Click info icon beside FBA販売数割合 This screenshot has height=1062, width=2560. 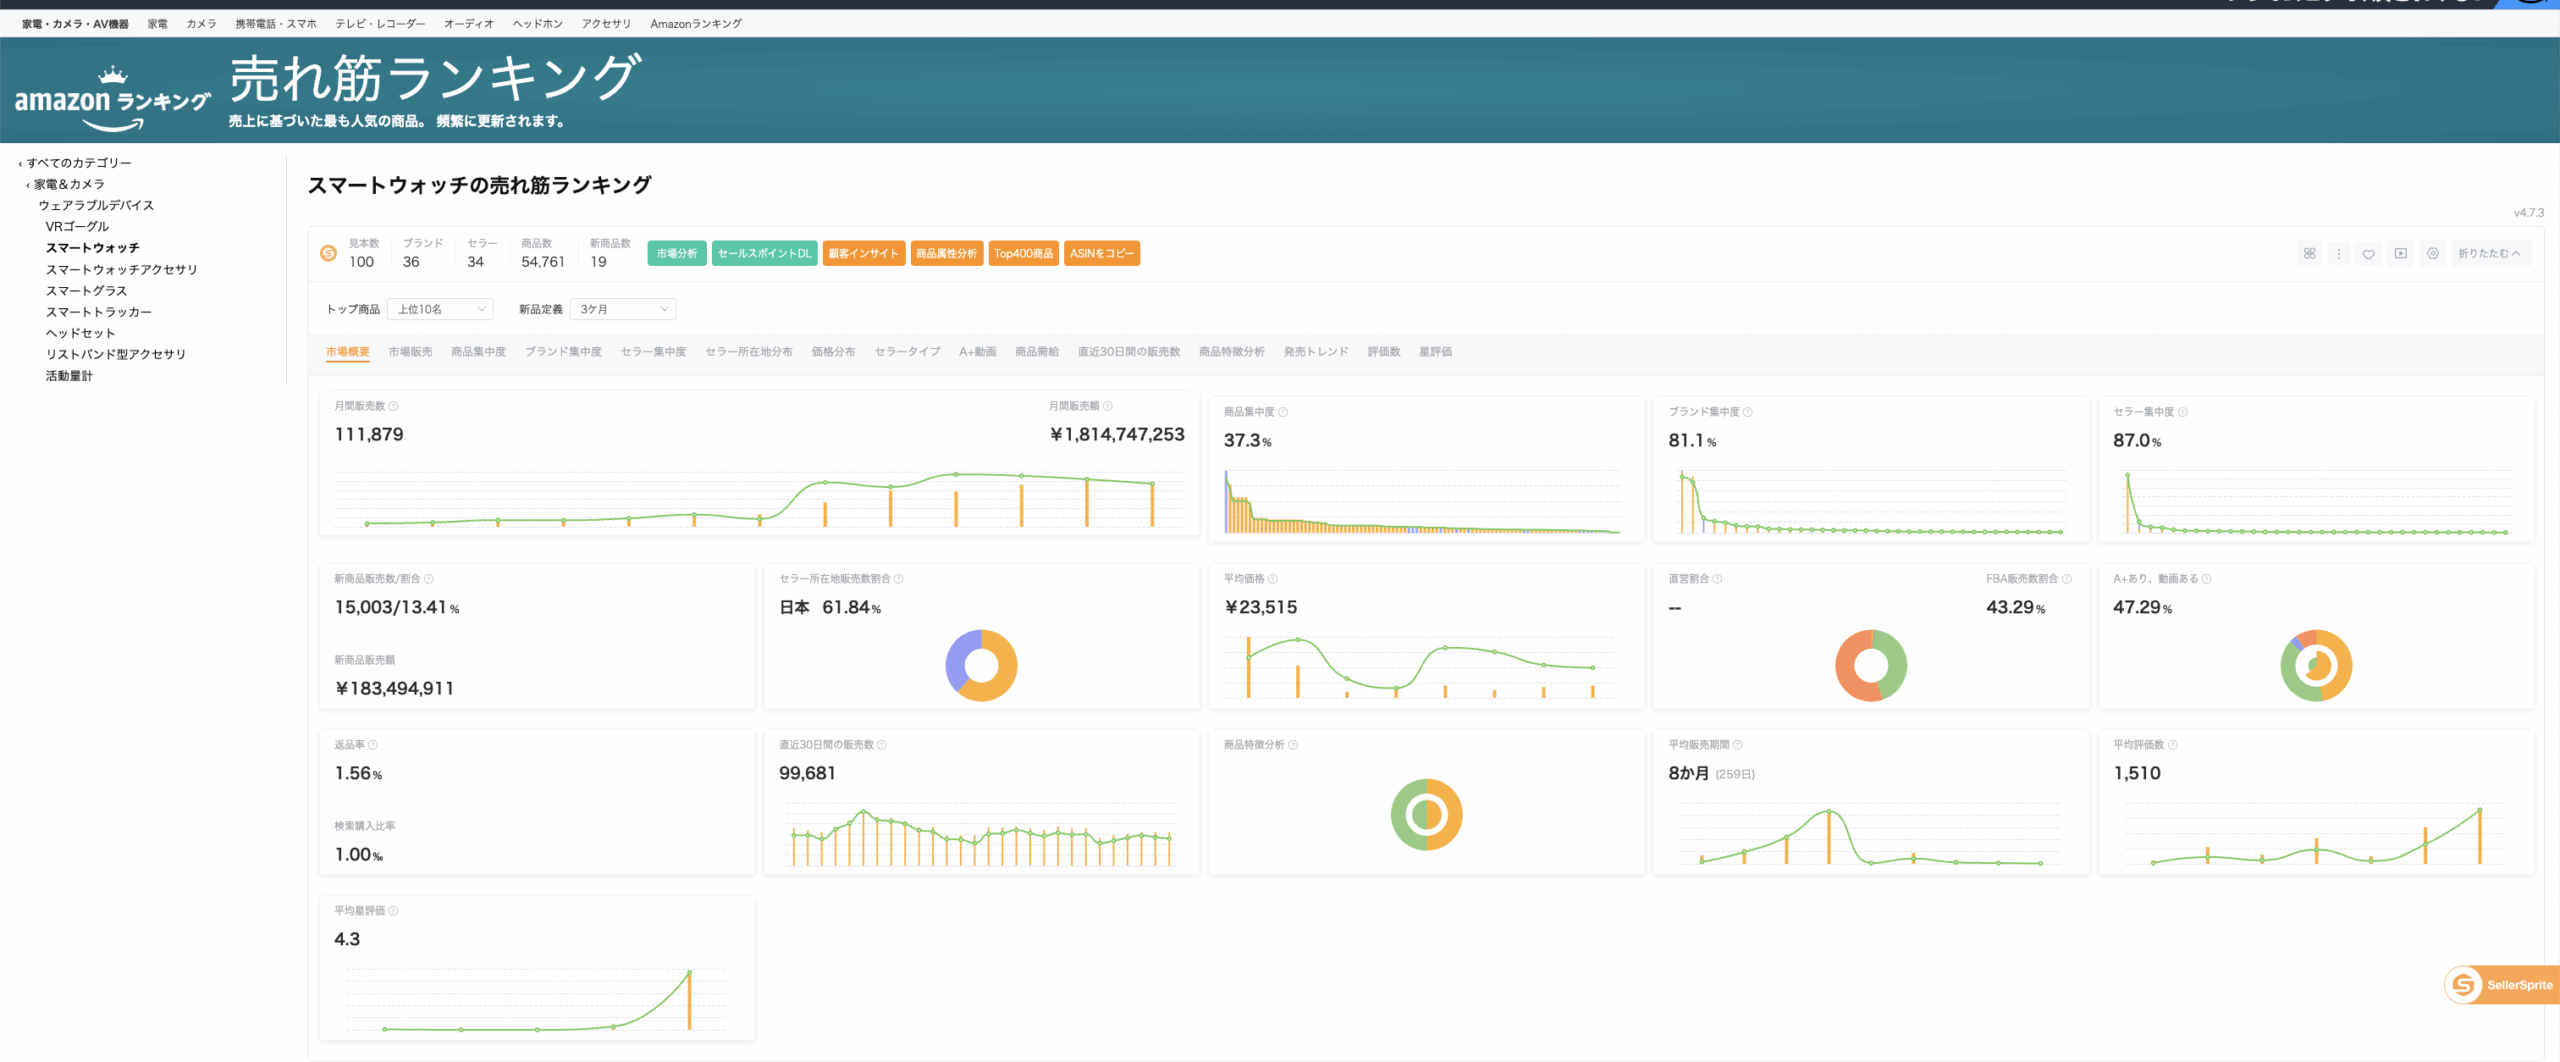pyautogui.click(x=2067, y=579)
